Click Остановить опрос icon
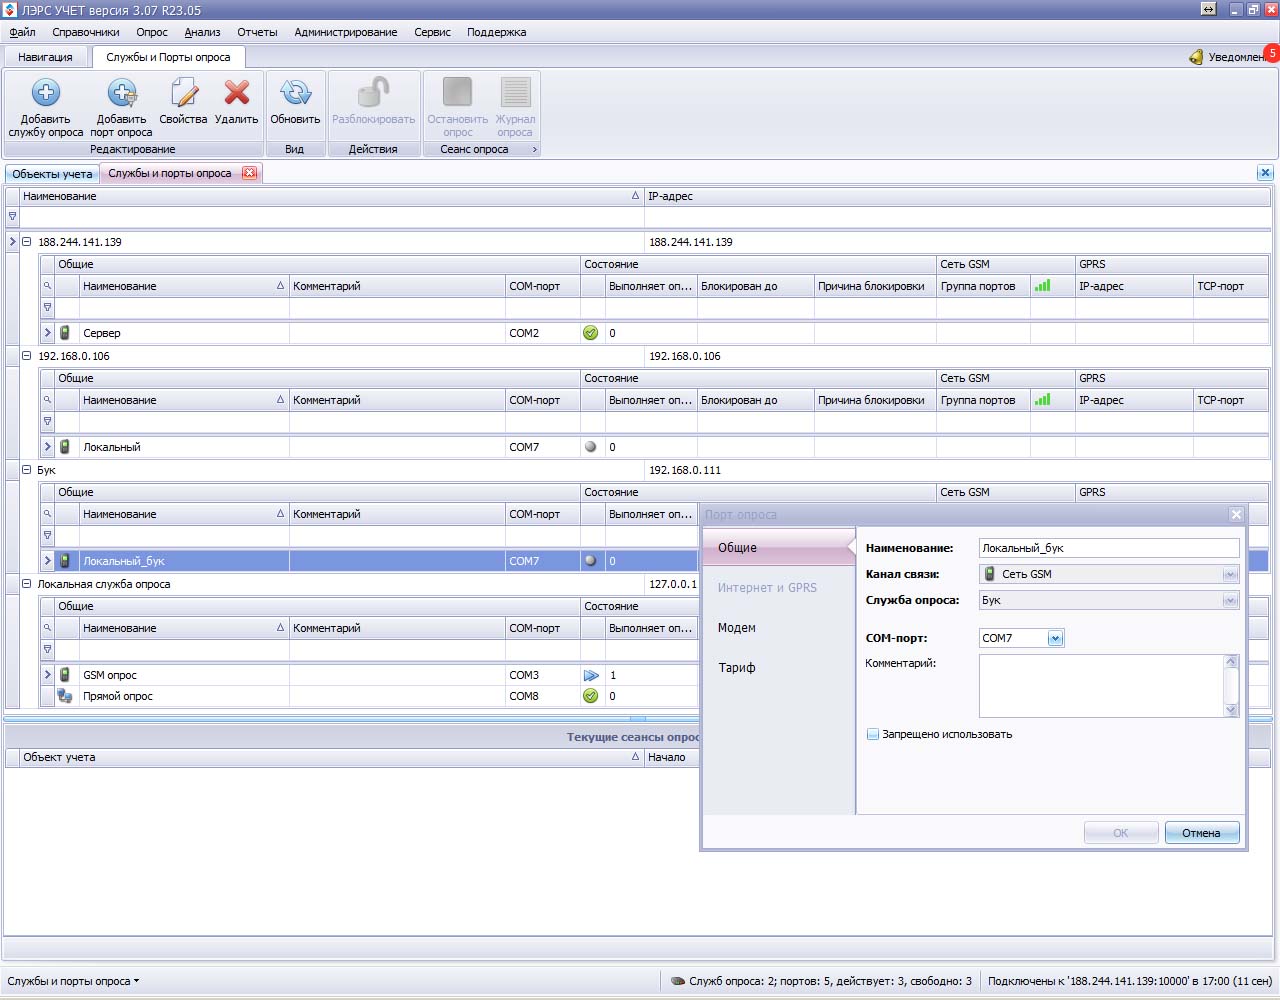Screen dimensions: 1280x1000 tap(457, 92)
